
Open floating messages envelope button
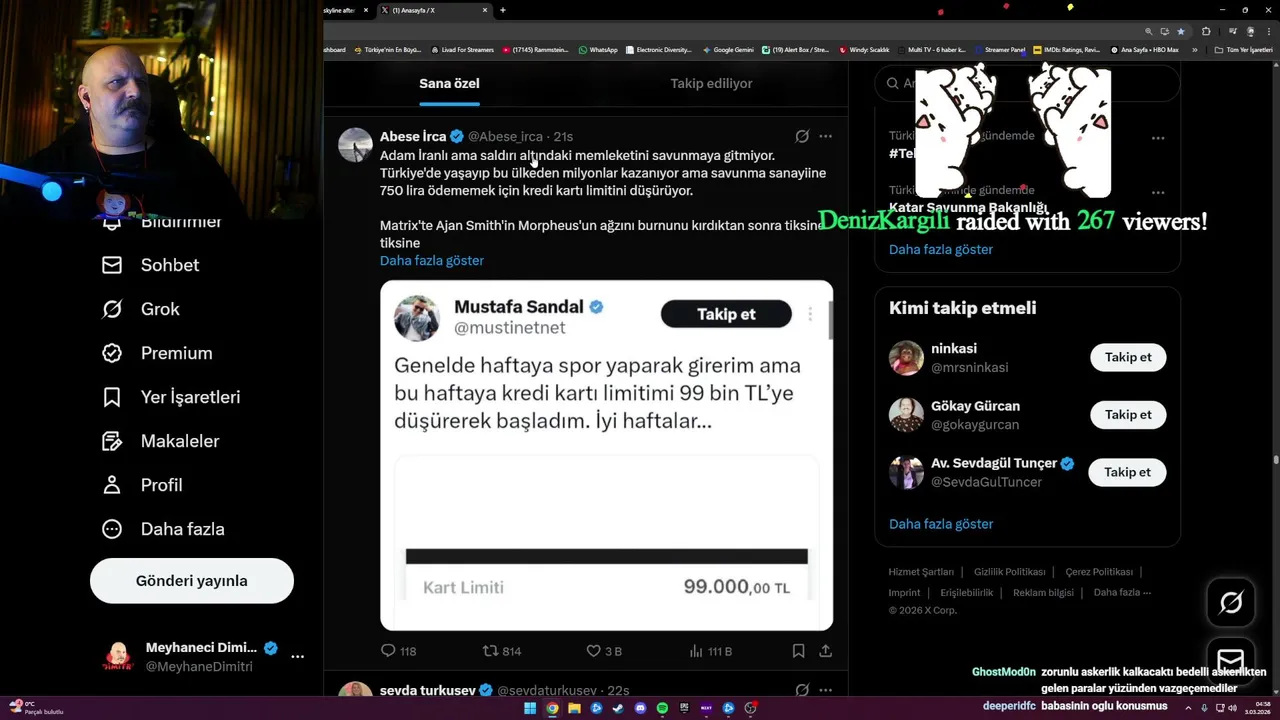pos(1231,660)
